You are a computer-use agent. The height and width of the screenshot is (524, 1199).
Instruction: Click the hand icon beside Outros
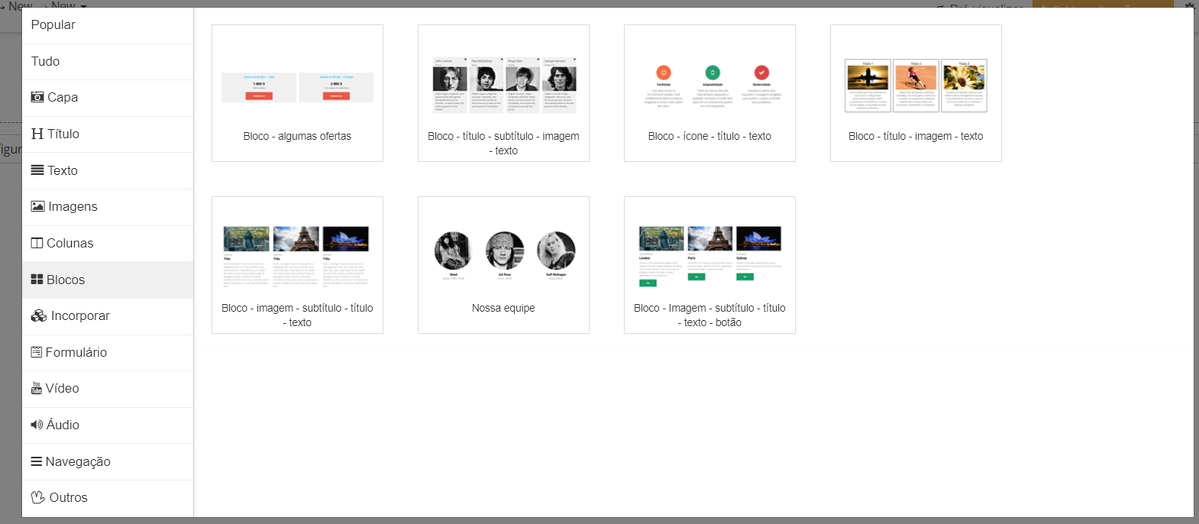(38, 497)
